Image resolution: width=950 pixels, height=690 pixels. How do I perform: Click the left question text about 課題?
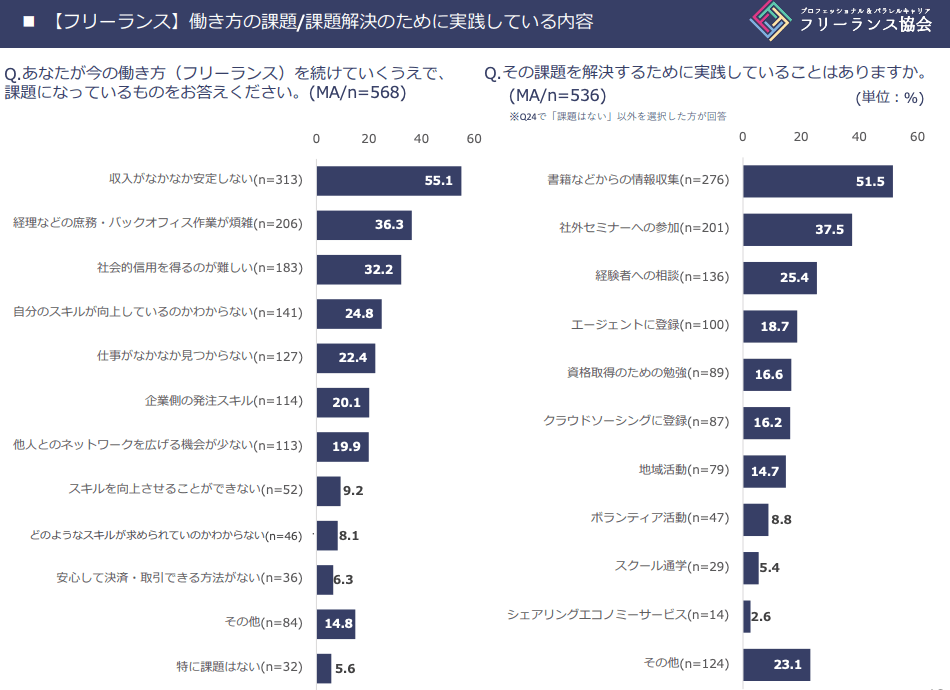click(225, 82)
